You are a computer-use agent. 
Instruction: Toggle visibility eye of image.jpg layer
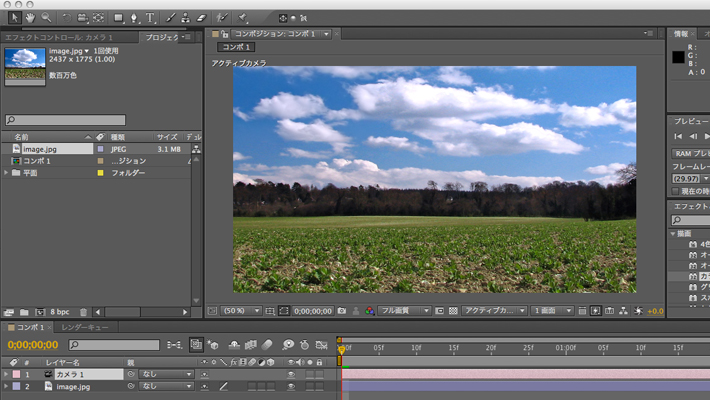click(291, 386)
